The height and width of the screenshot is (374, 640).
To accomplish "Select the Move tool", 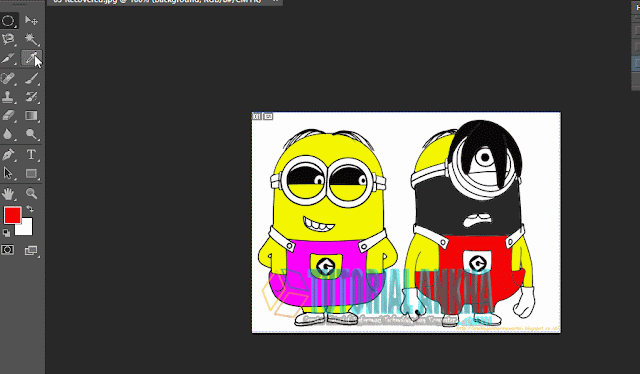I will coord(31,20).
